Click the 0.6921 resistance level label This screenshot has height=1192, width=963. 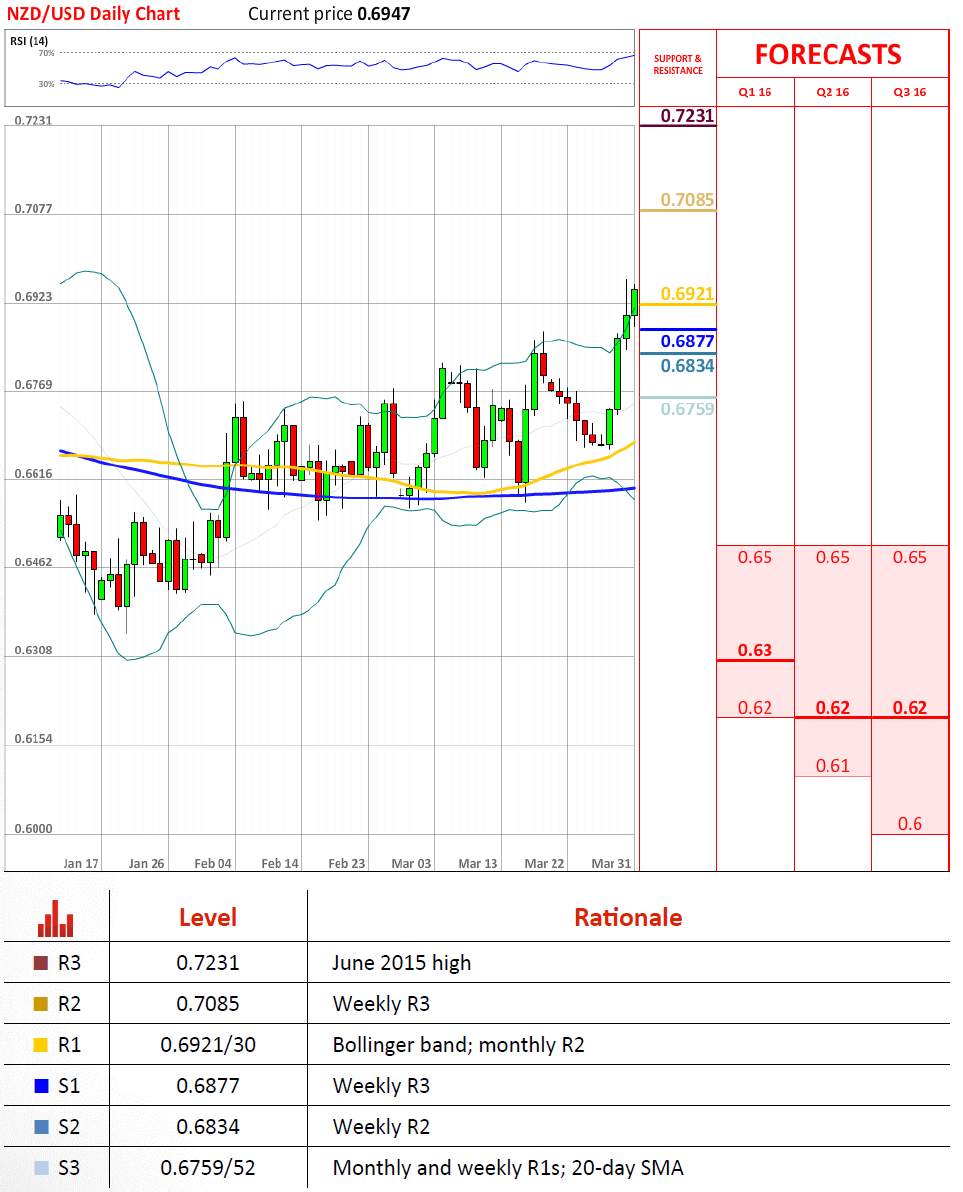pos(687,294)
